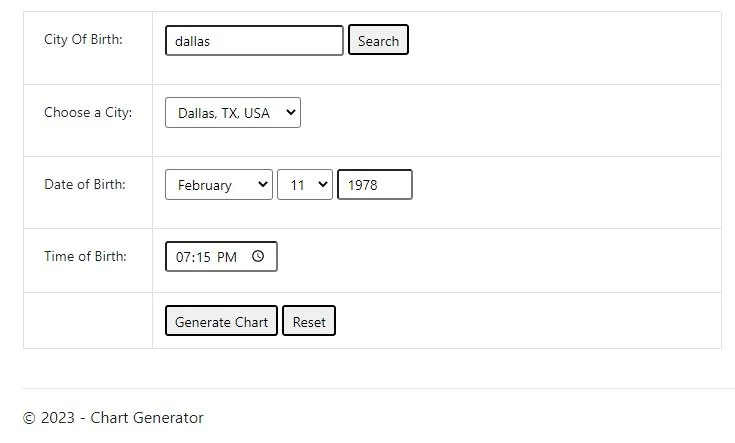735x443 pixels.
Task: Click the Time of Birth label
Action: (x=85, y=256)
